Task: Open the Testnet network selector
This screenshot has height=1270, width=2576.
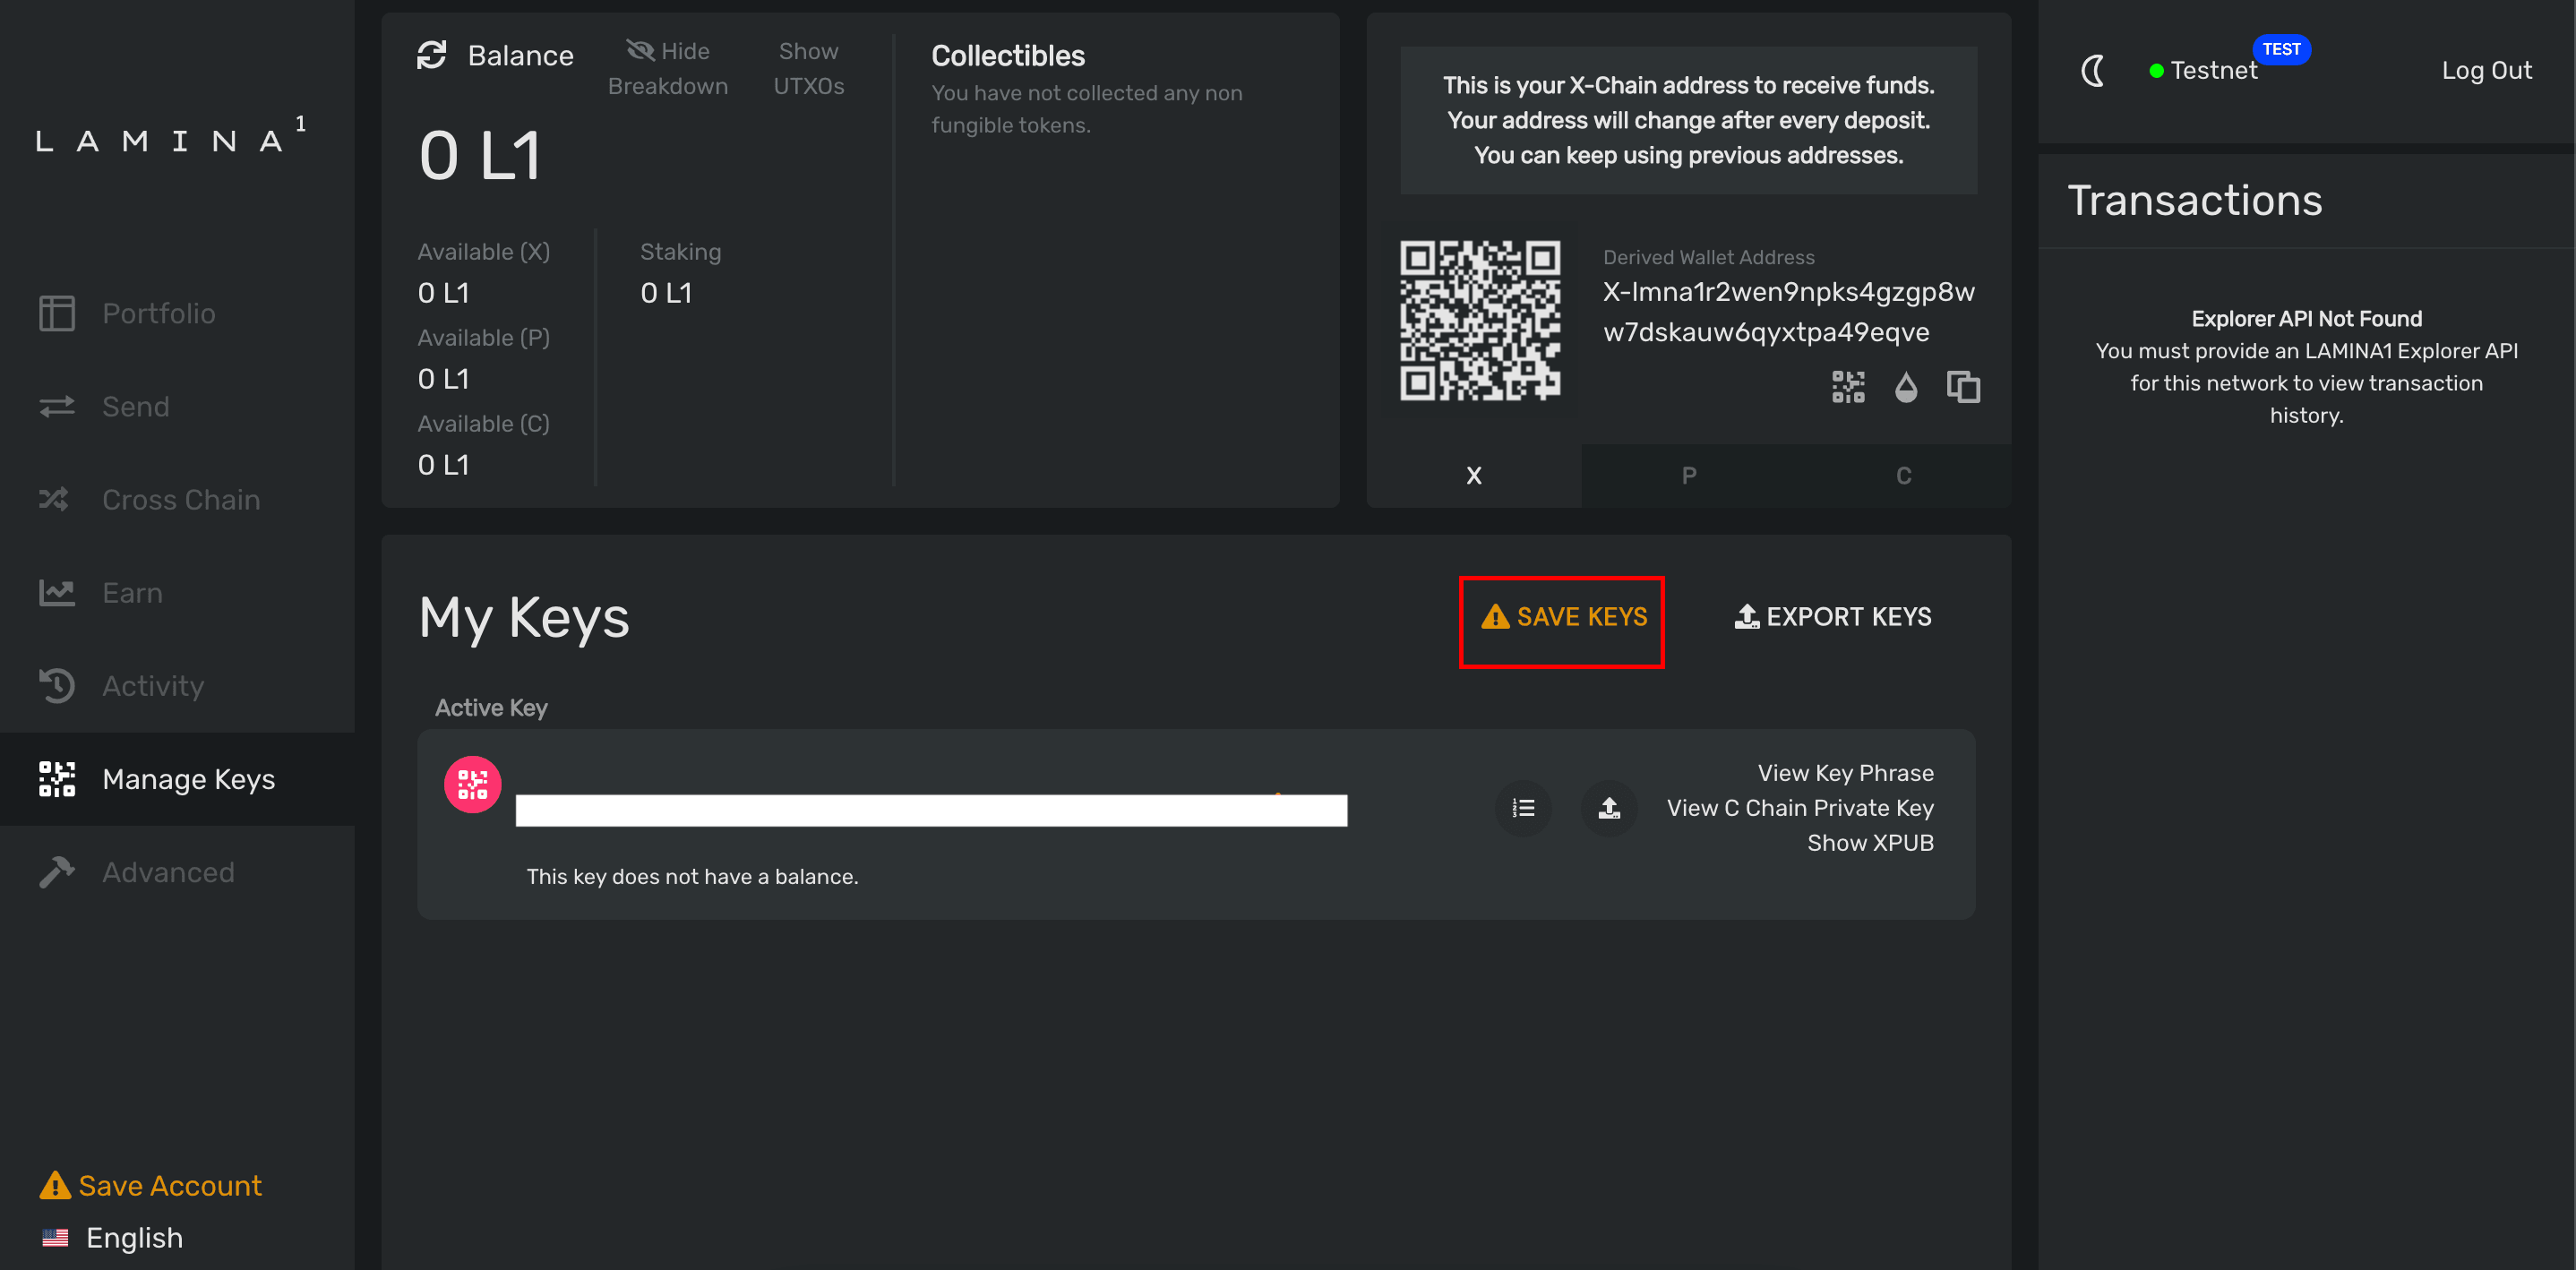Action: pyautogui.click(x=2213, y=70)
